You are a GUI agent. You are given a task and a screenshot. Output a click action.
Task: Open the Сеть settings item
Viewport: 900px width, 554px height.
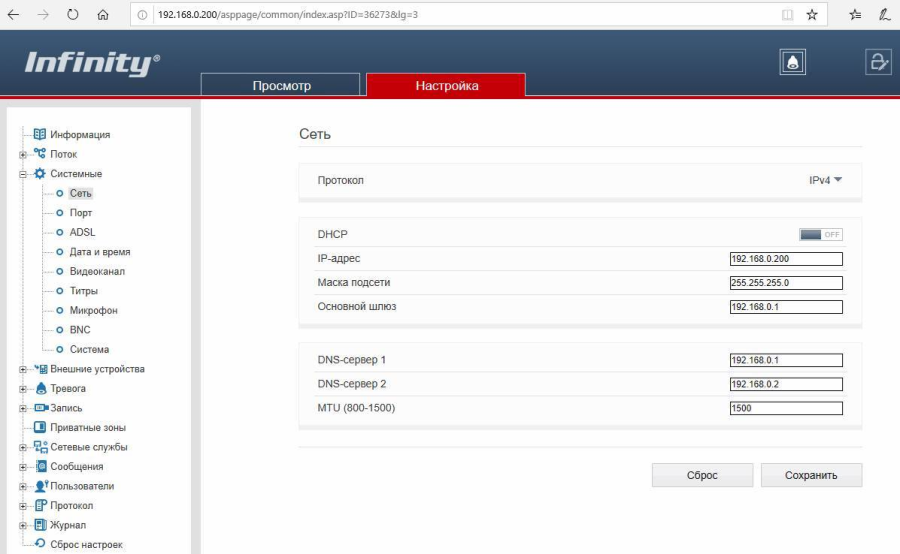[80, 193]
